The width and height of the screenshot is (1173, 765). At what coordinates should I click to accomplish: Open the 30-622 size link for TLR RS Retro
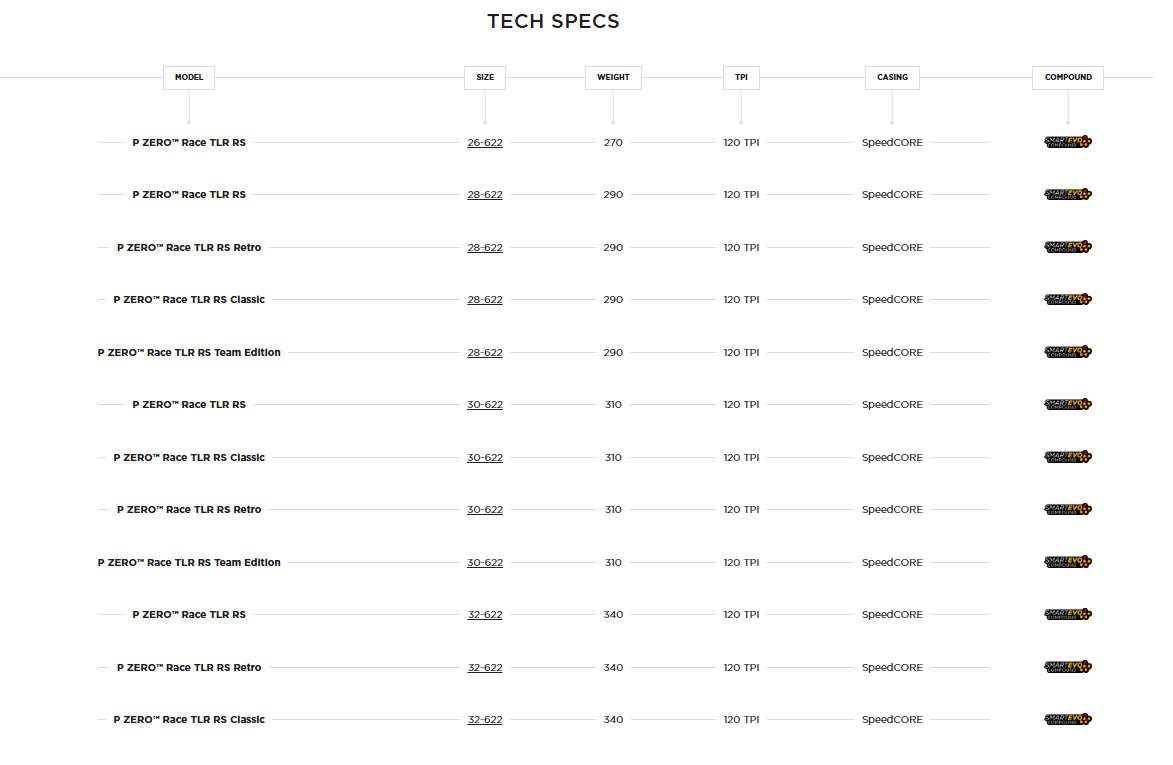485,510
